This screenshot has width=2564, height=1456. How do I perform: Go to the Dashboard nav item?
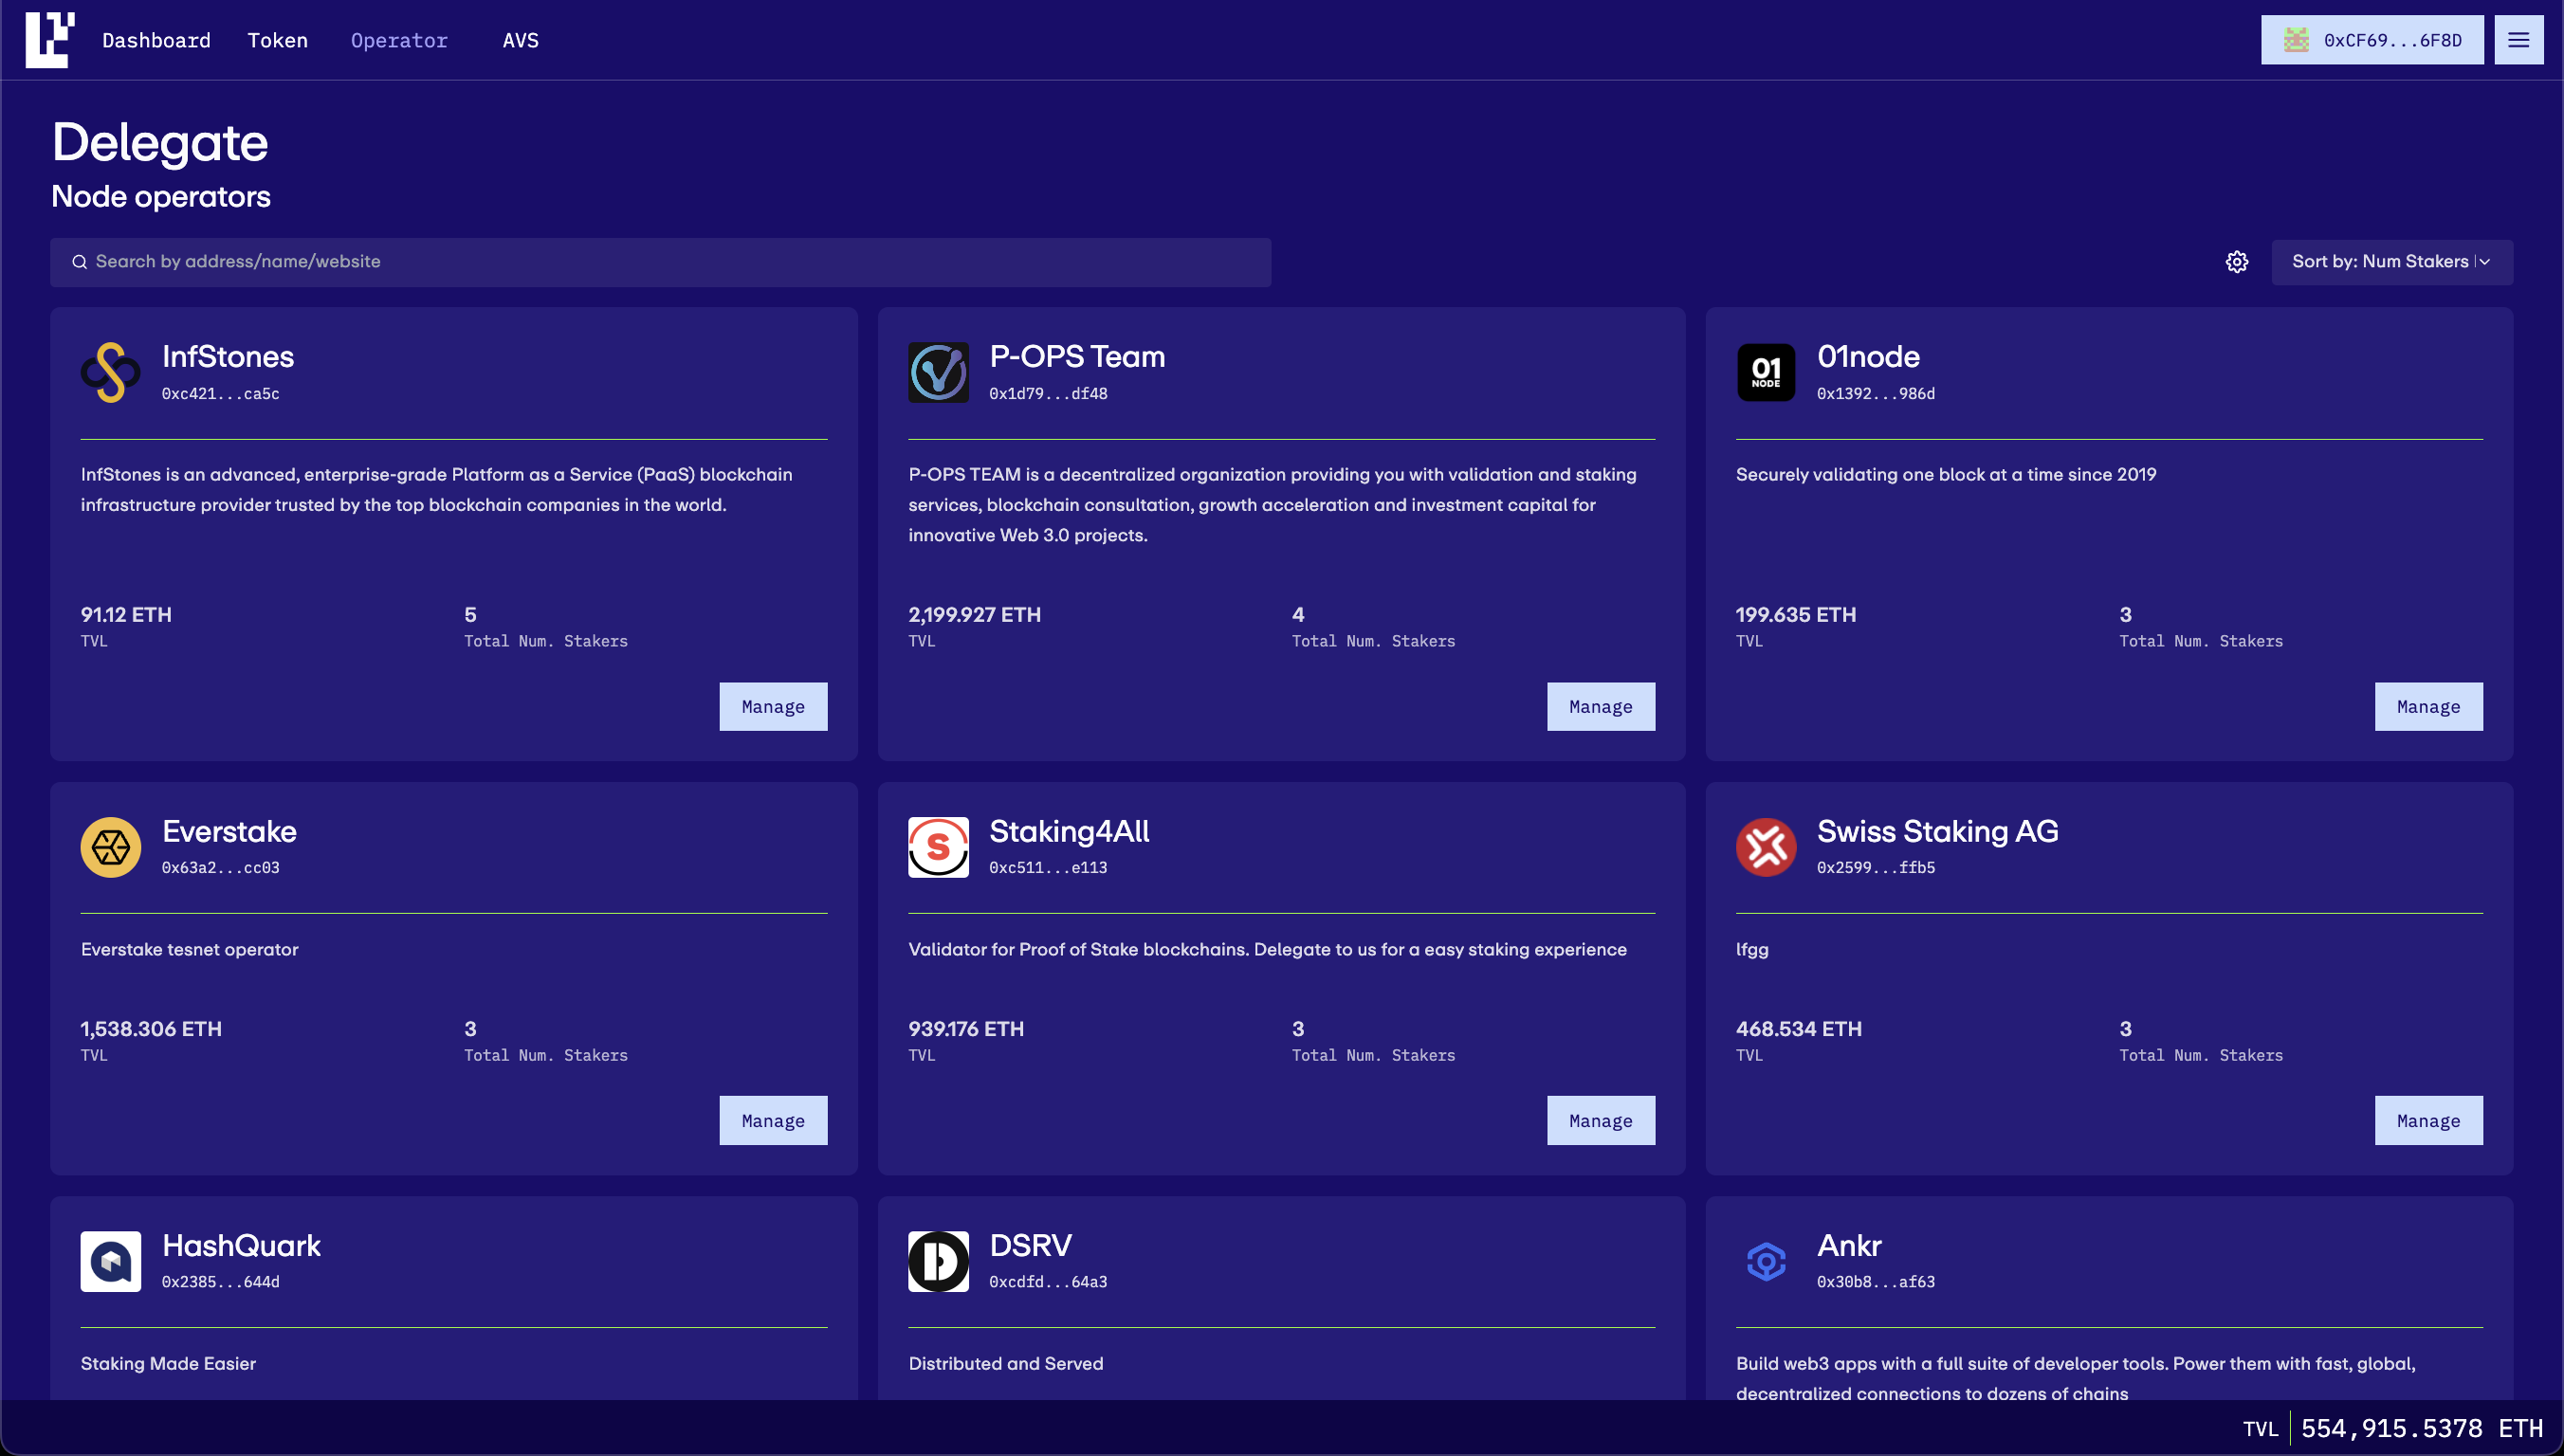tap(156, 40)
